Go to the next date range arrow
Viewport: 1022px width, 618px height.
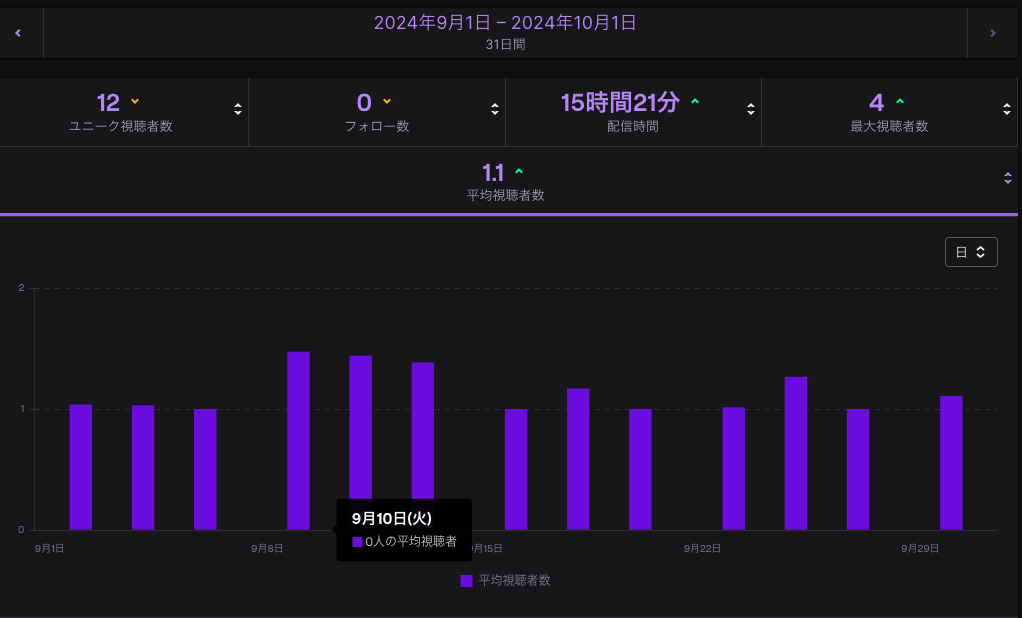point(992,33)
